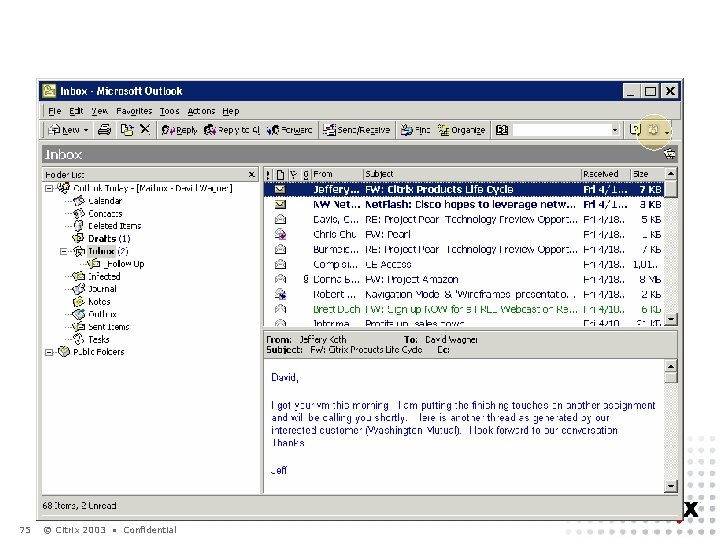The width and height of the screenshot is (720, 540).
Task: Select the 'FW: Pearl' message from Chris
Action: pyautogui.click(x=464, y=234)
